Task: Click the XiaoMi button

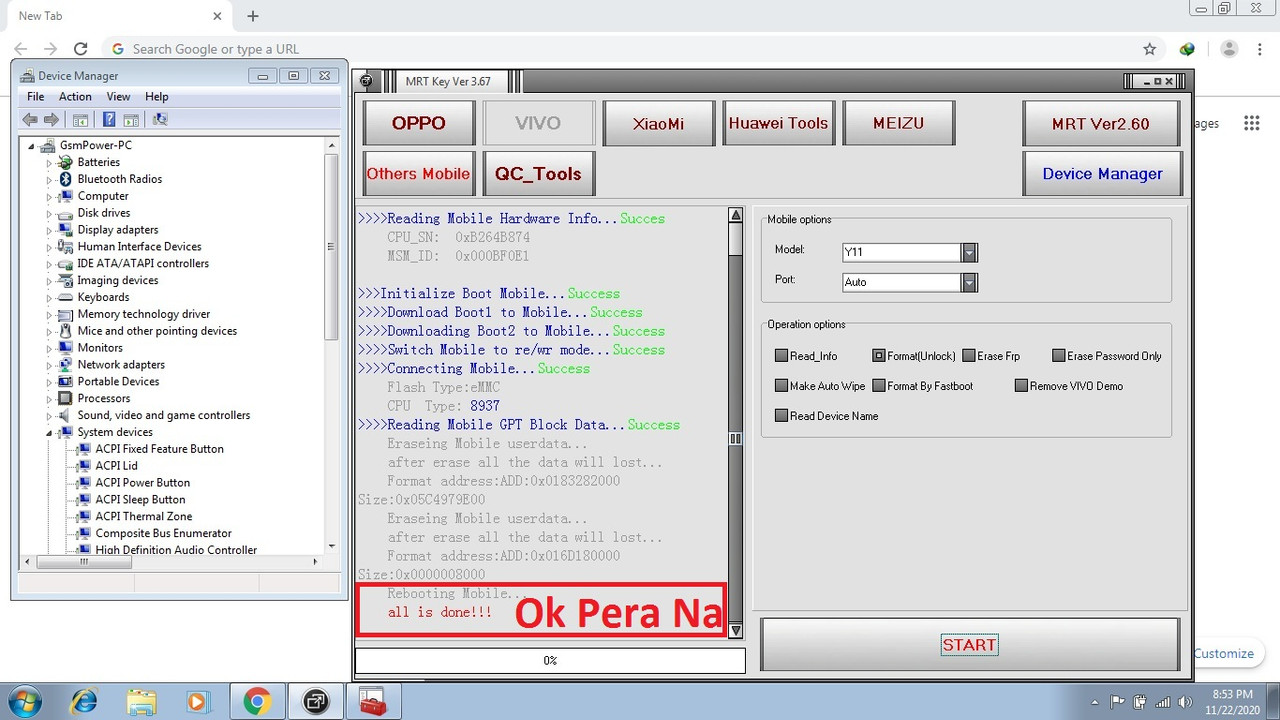Action: 658,123
